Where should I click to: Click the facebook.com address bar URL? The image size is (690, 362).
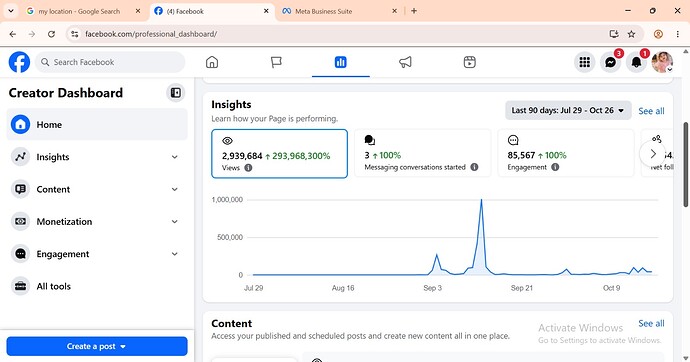tap(151, 34)
